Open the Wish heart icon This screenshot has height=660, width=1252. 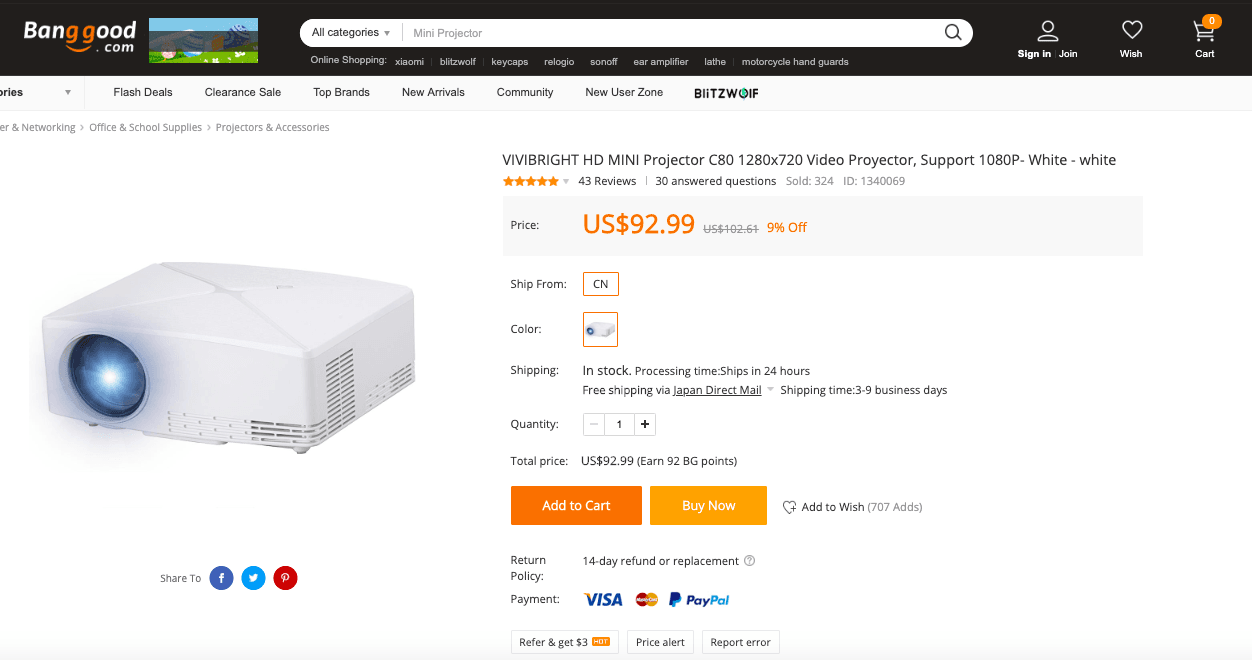pos(1131,31)
